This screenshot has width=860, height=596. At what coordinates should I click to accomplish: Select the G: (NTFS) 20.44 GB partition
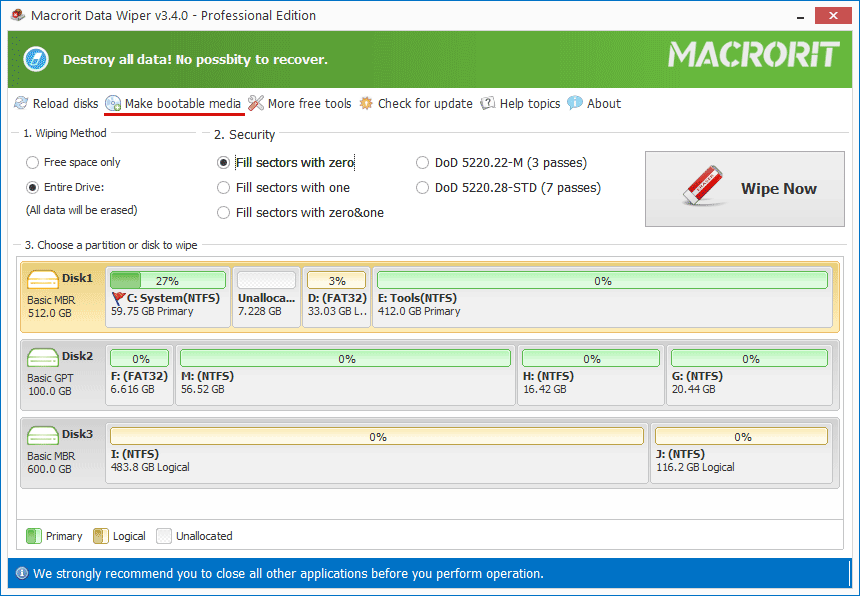pos(749,375)
